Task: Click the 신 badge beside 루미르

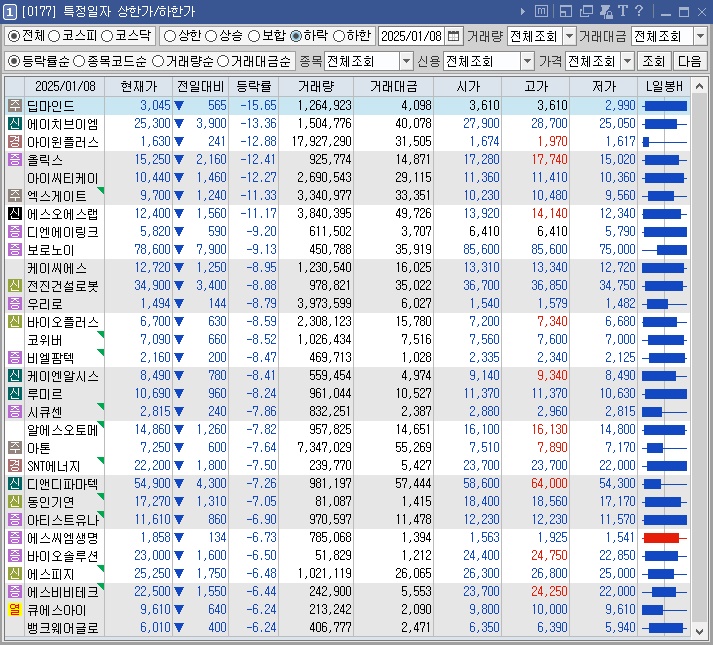Action: pos(15,393)
